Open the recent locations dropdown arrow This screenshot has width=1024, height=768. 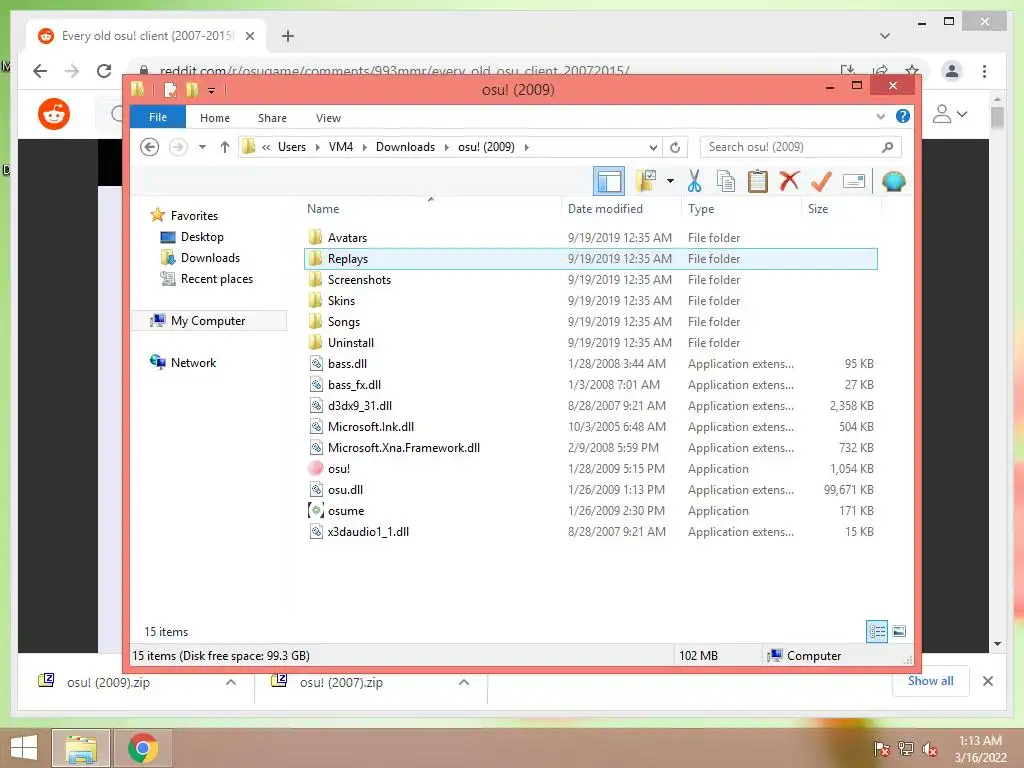point(202,147)
